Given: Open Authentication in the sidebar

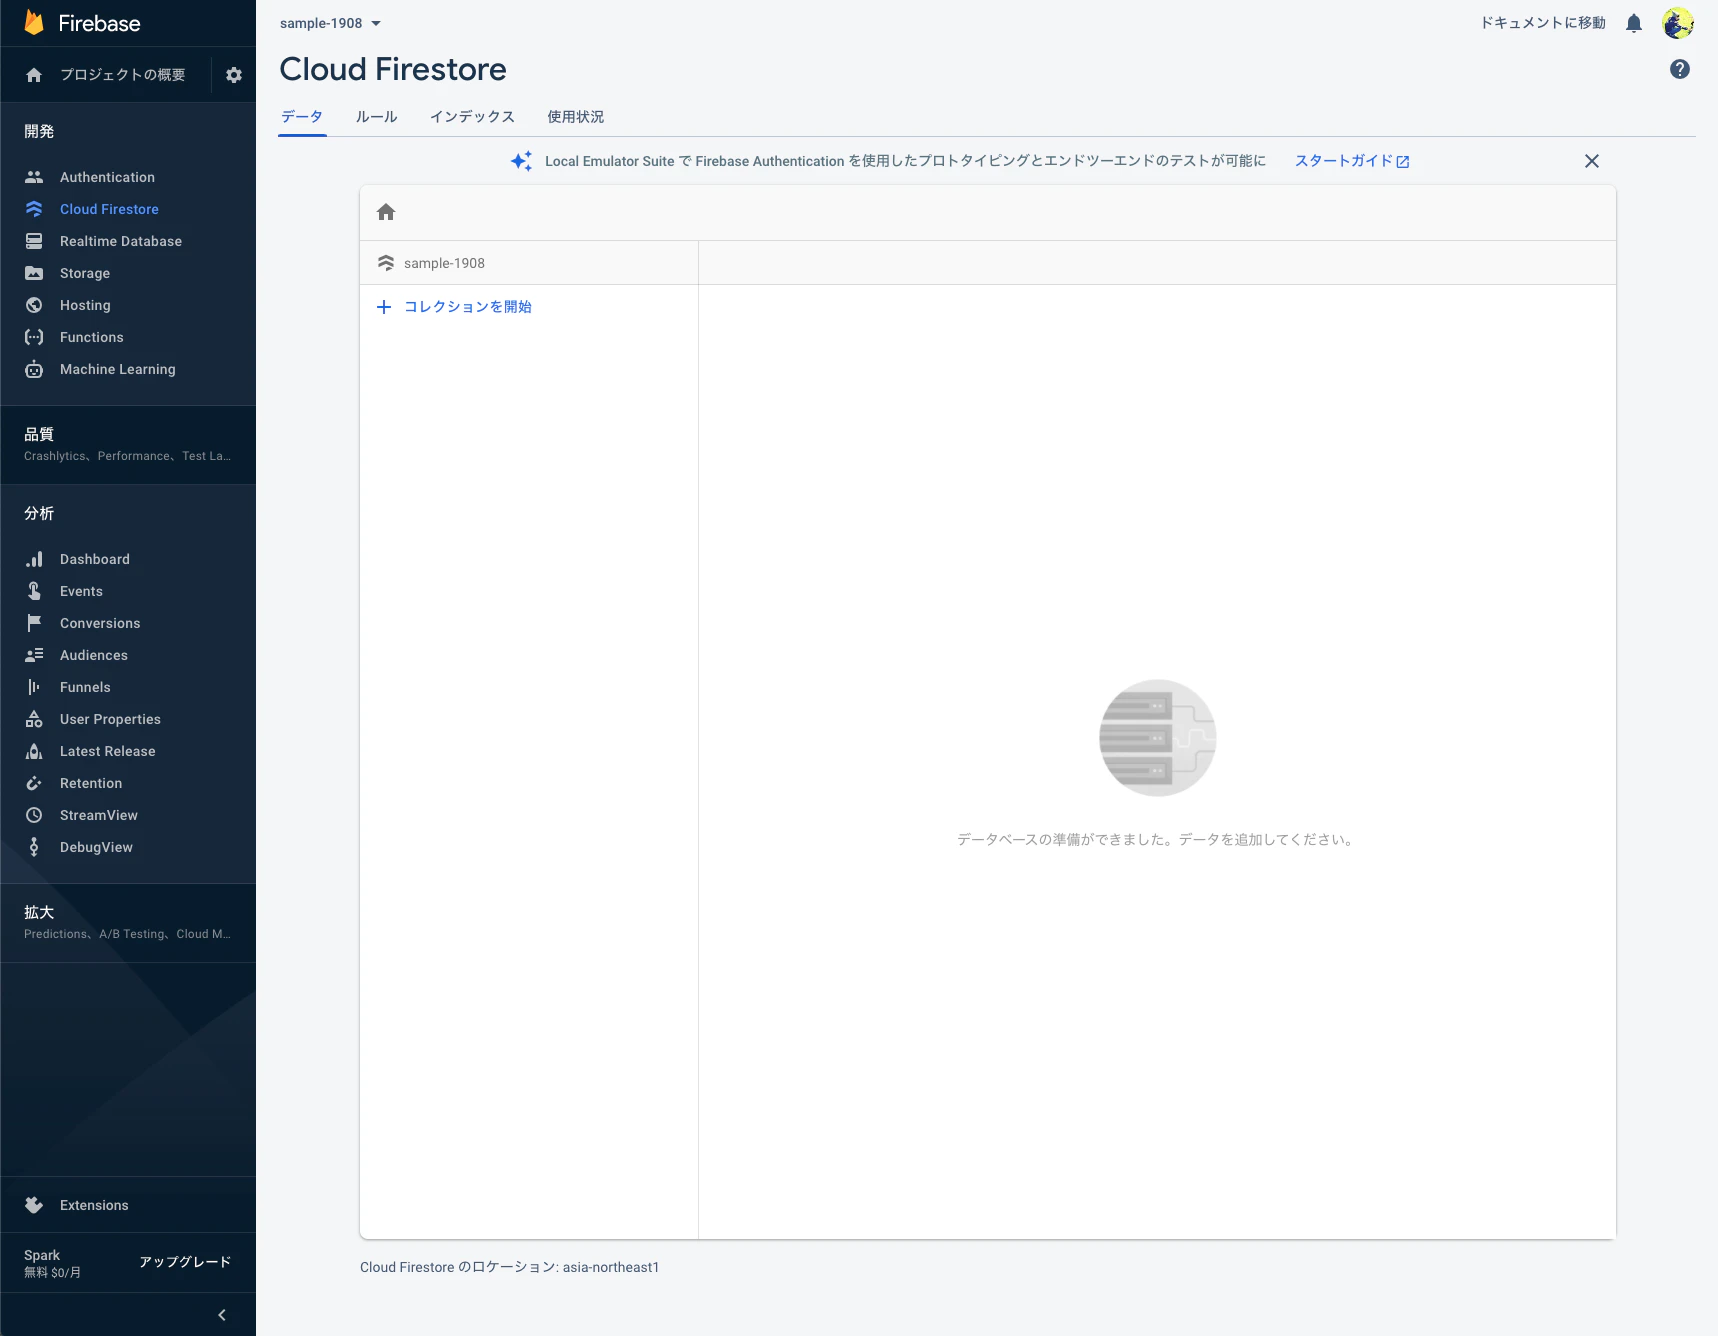Looking at the screenshot, I should [x=107, y=177].
